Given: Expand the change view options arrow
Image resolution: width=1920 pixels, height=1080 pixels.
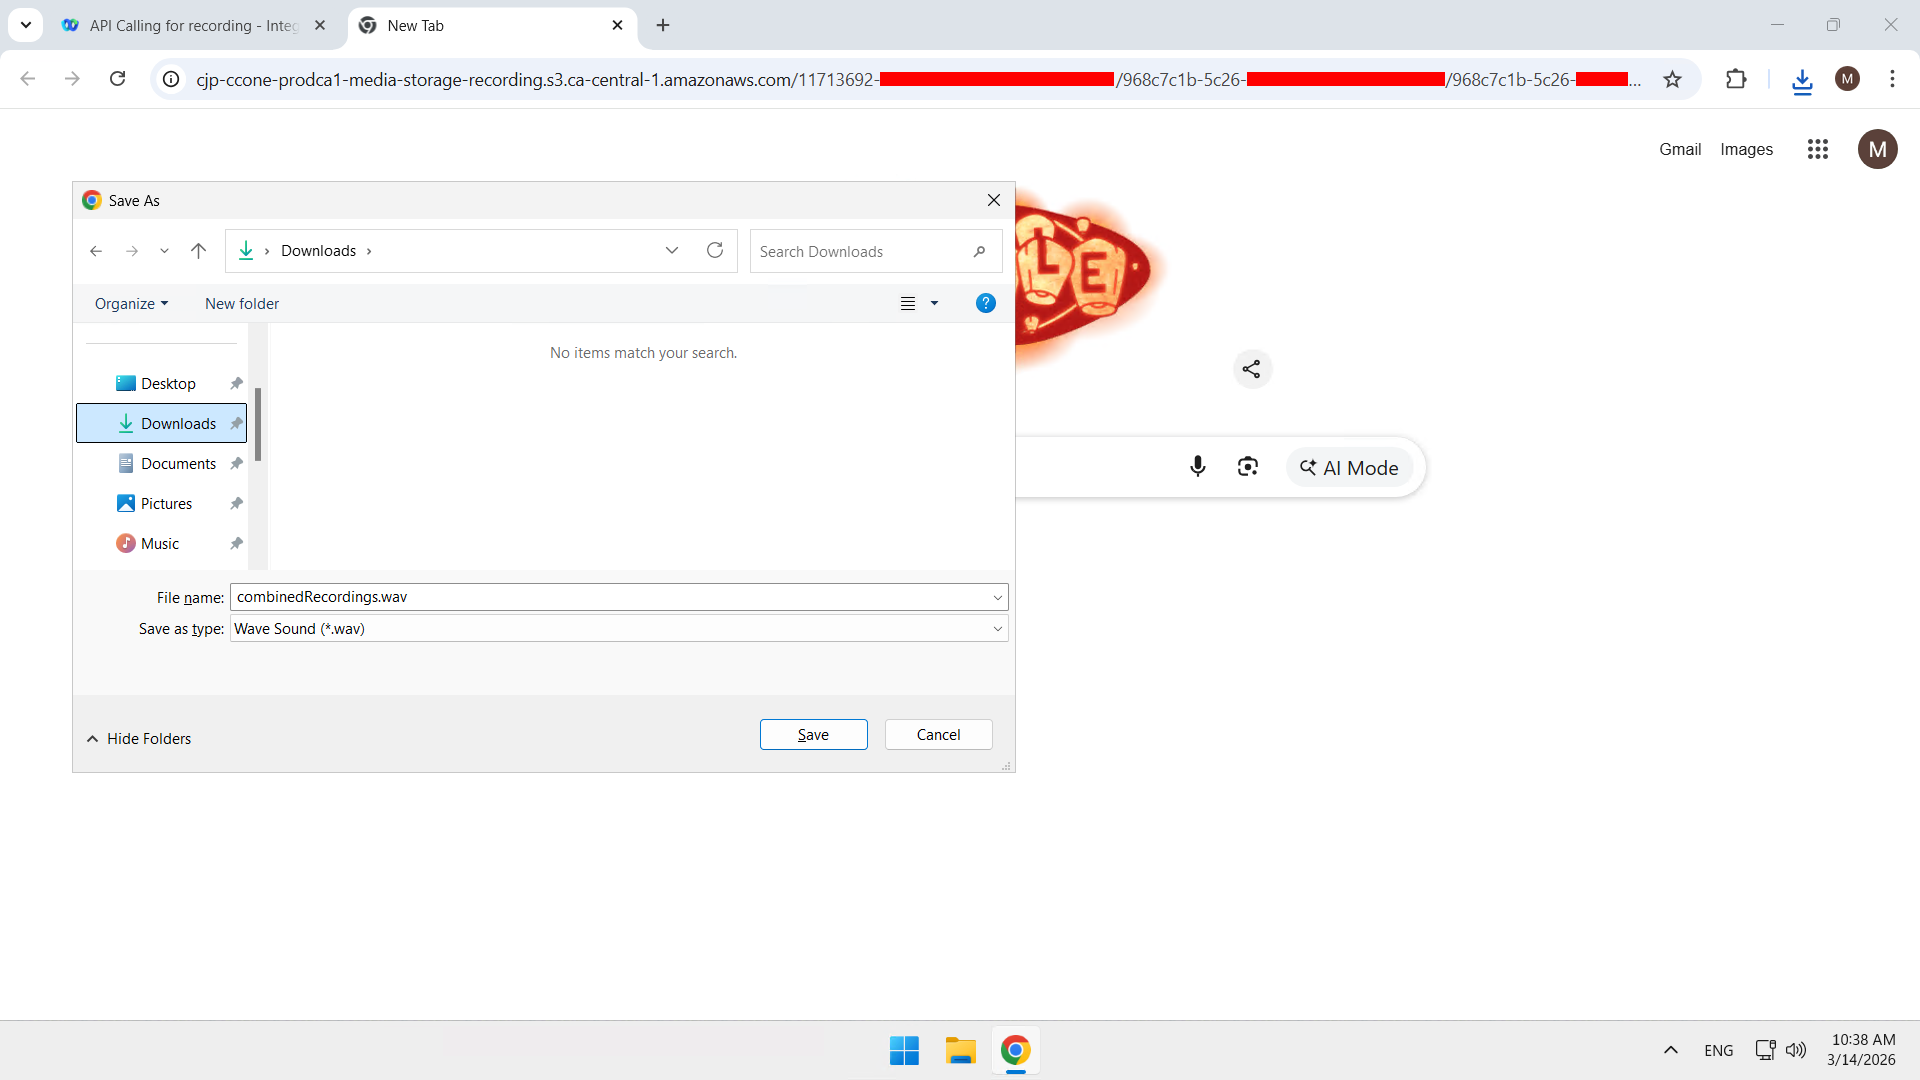Looking at the screenshot, I should click(934, 304).
